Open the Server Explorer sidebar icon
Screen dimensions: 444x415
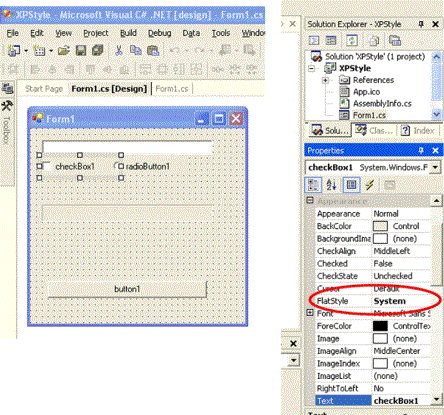pyautogui.click(x=7, y=88)
